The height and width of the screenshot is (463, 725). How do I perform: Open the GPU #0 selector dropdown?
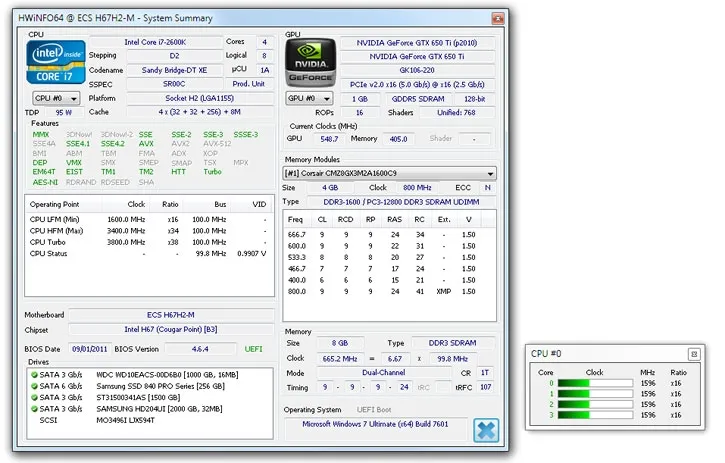click(x=309, y=98)
